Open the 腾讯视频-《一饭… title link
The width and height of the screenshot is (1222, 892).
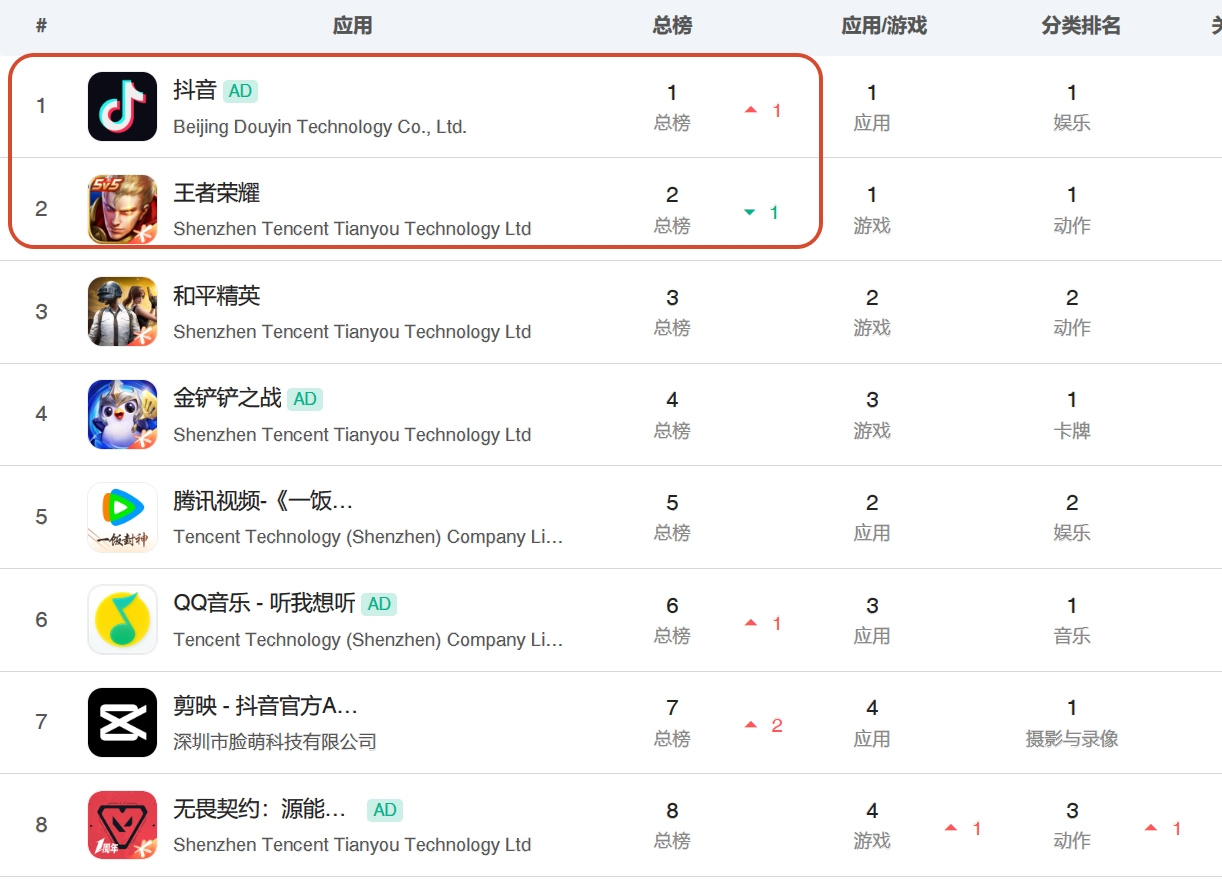[263, 501]
